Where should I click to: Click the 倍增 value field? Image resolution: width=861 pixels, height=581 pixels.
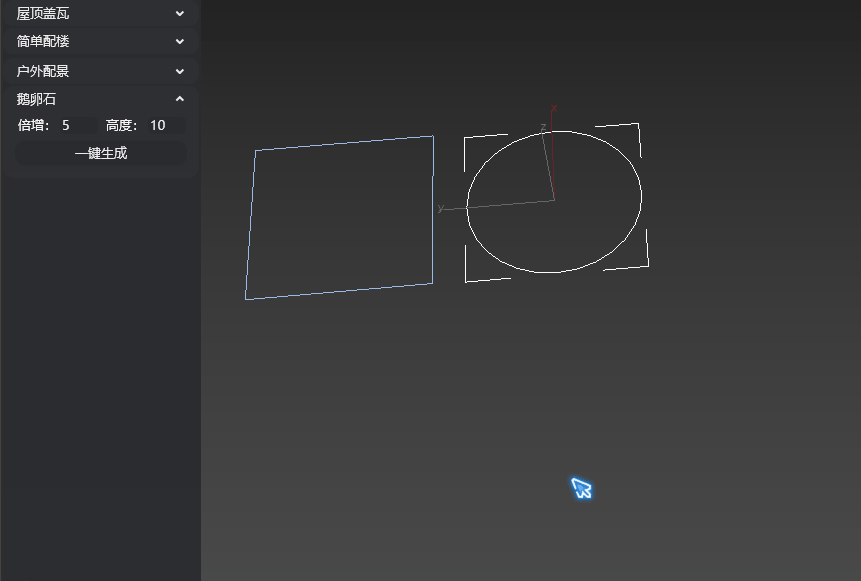[78, 125]
